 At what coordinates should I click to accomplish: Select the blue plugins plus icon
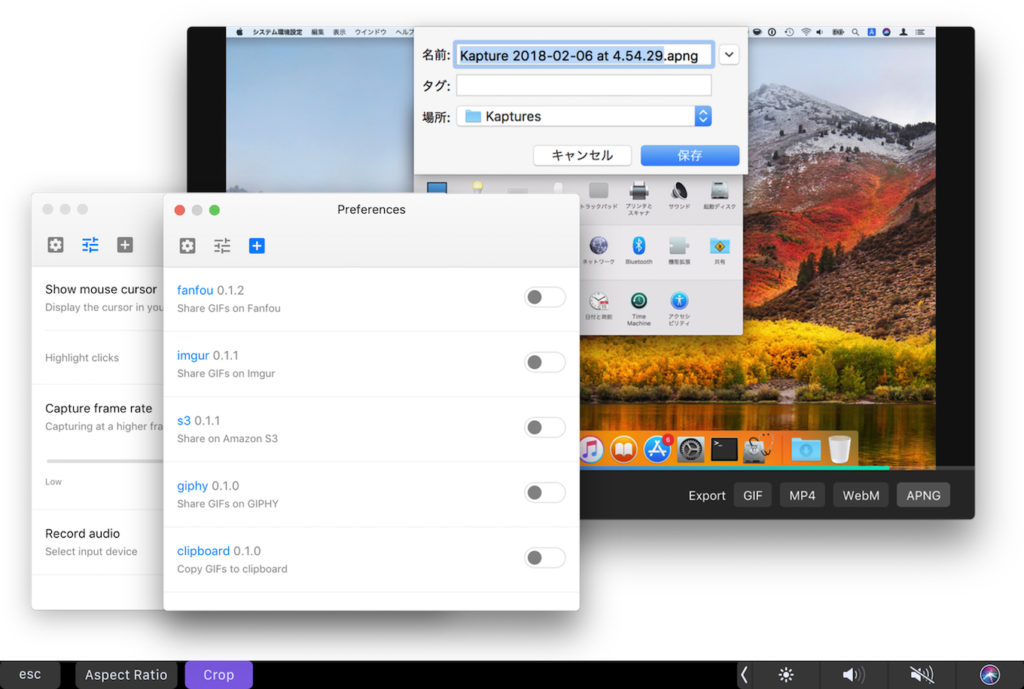pyautogui.click(x=257, y=245)
